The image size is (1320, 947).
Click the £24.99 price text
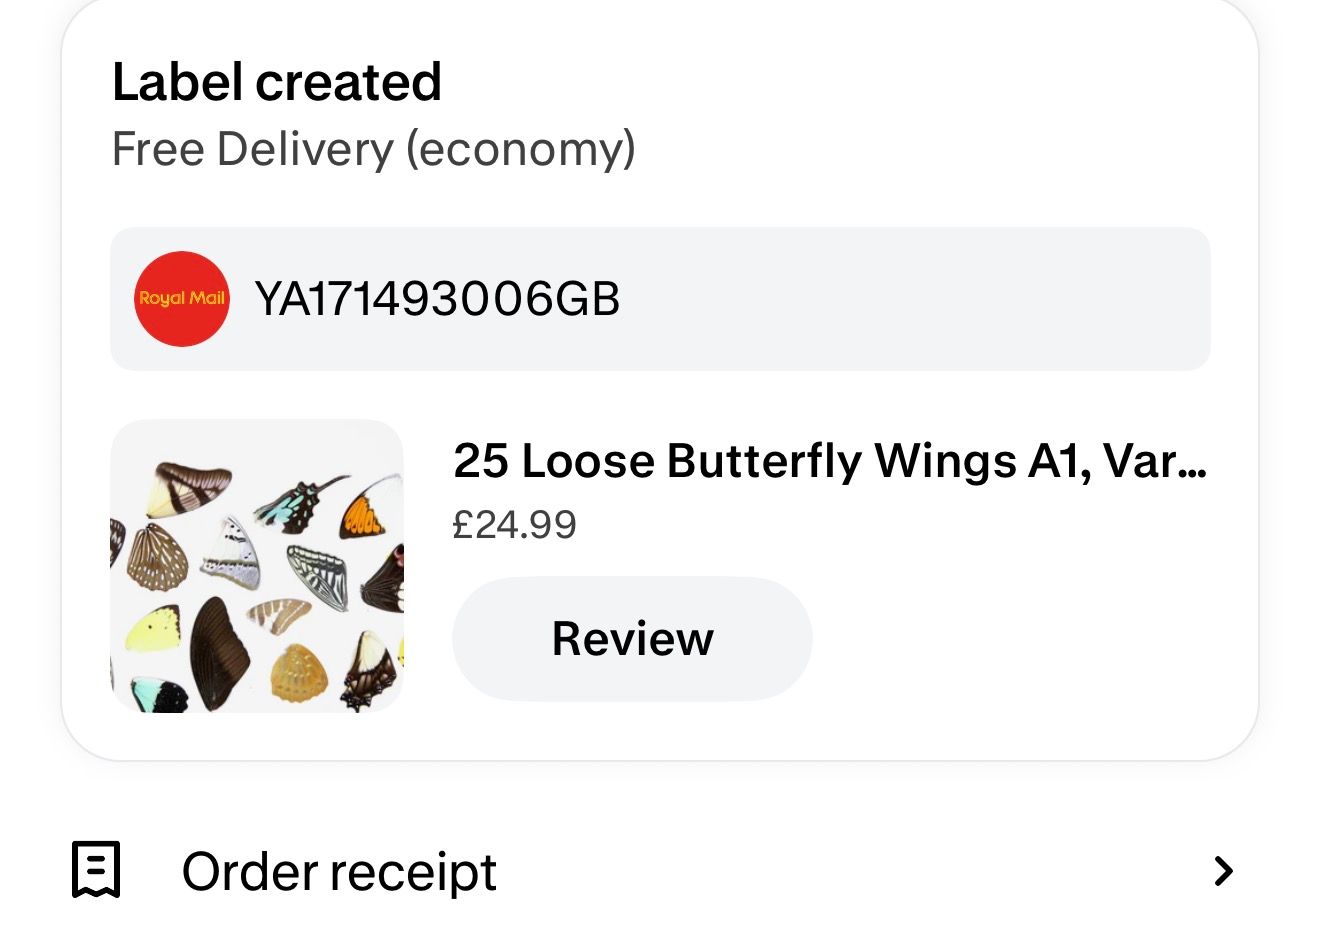coord(514,524)
